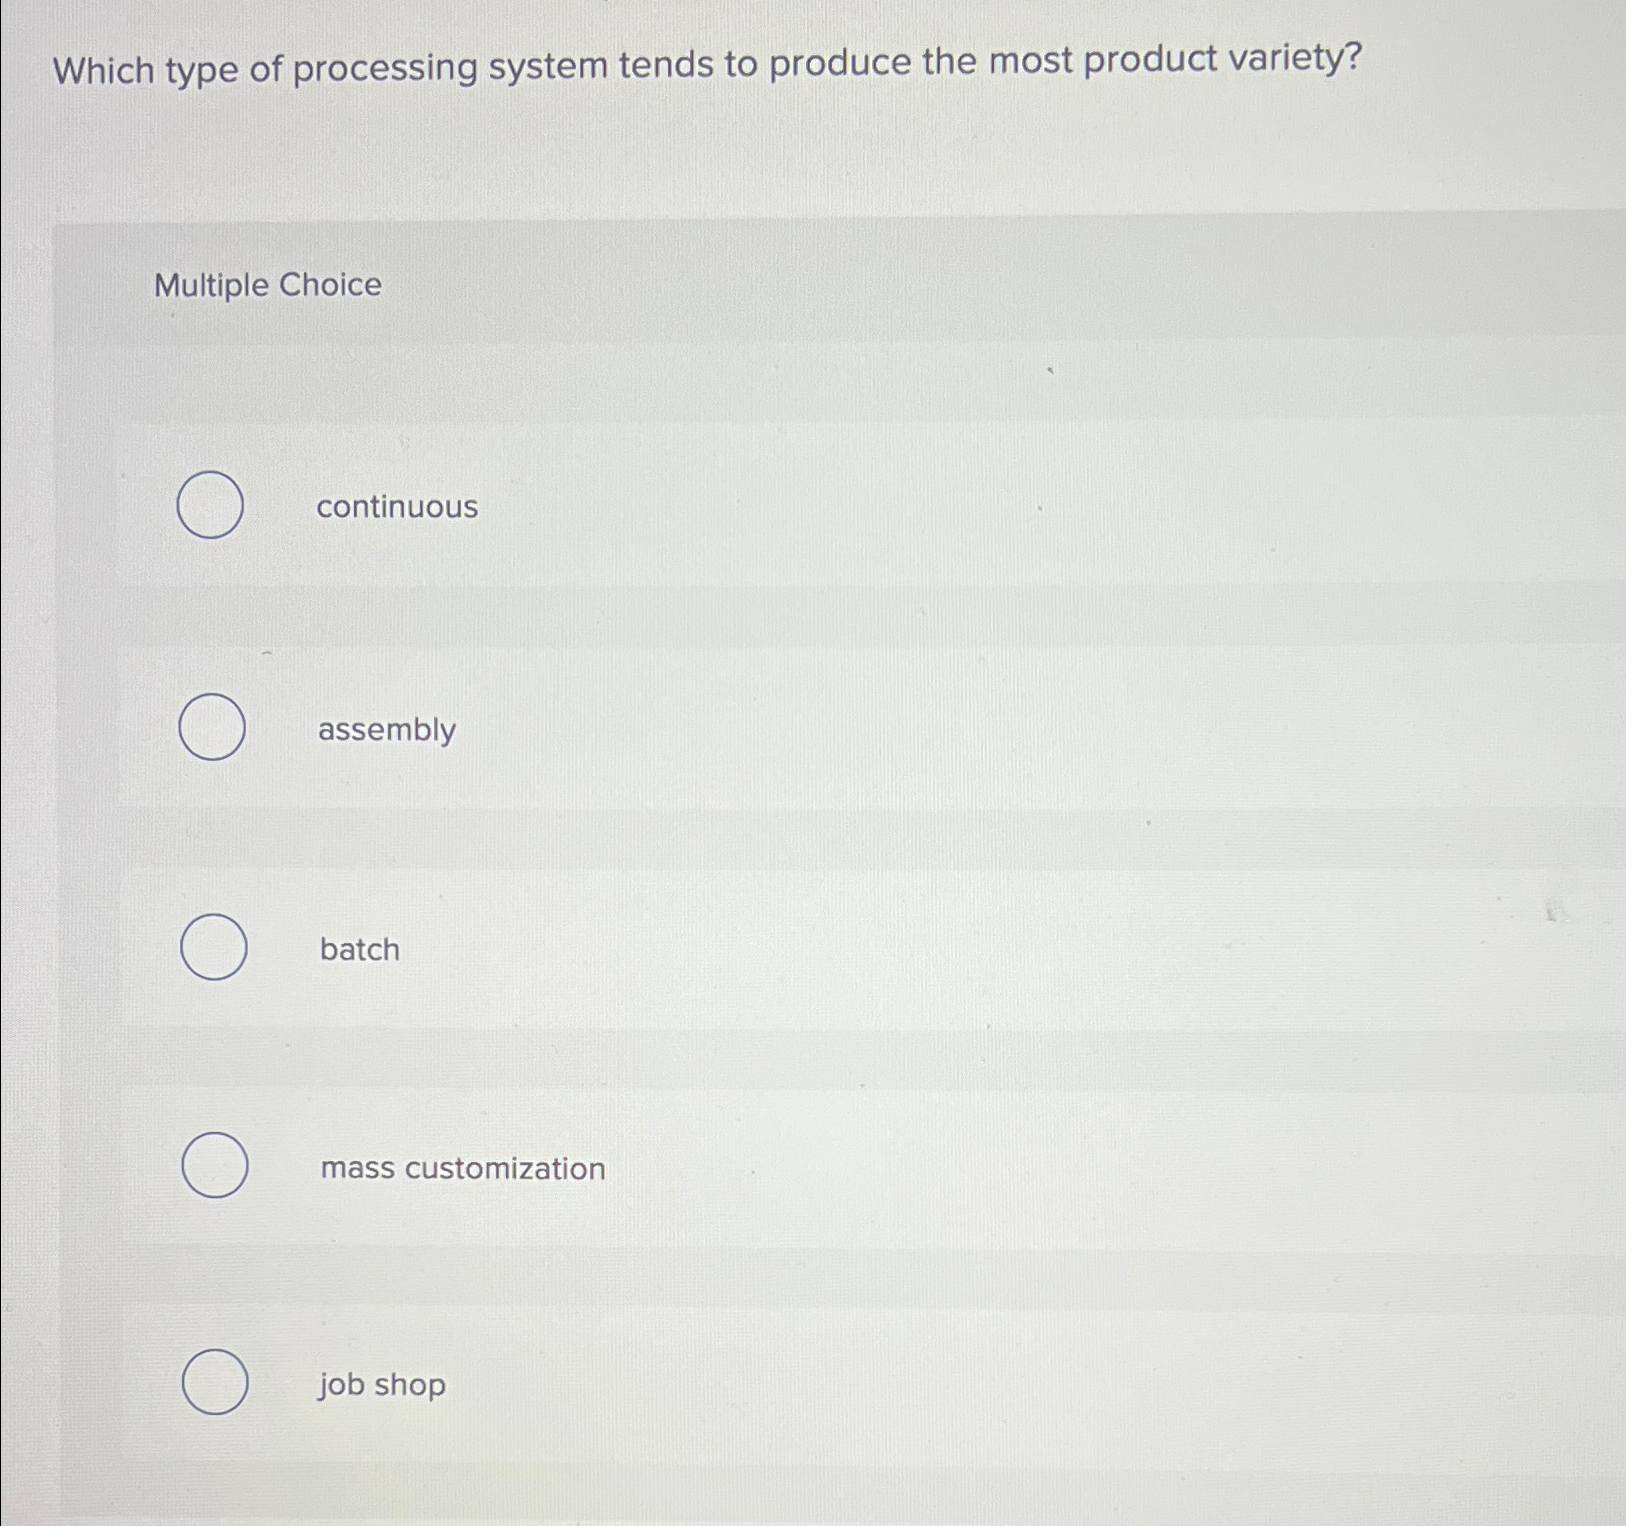Image resolution: width=1626 pixels, height=1526 pixels.
Task: Select the mass customization radio button
Action: [213, 1165]
